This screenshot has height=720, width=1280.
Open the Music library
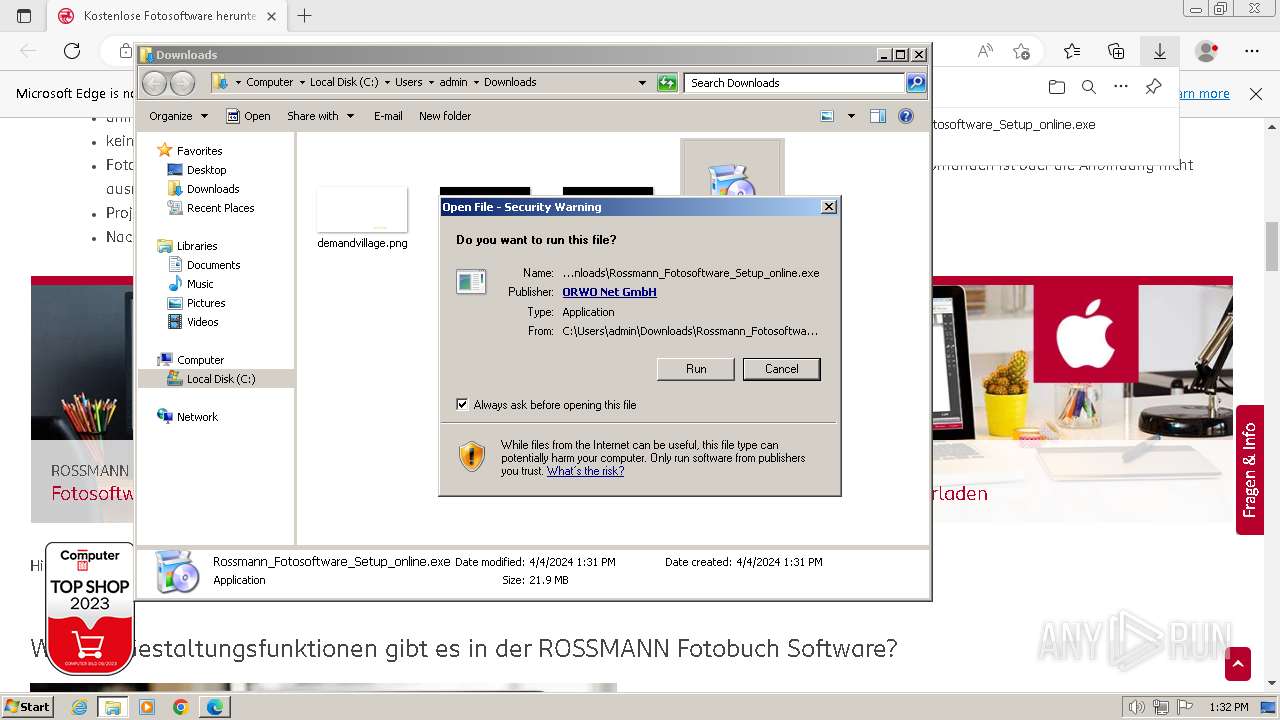200,284
